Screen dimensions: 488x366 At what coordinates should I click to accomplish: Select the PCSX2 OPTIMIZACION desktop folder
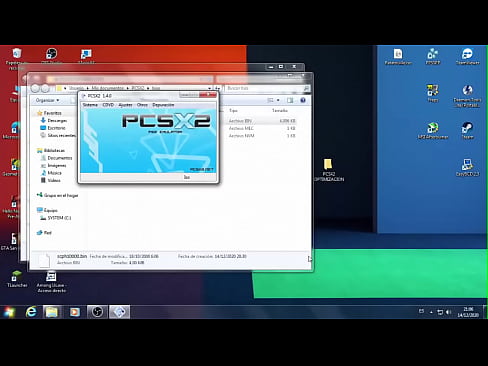pos(328,170)
